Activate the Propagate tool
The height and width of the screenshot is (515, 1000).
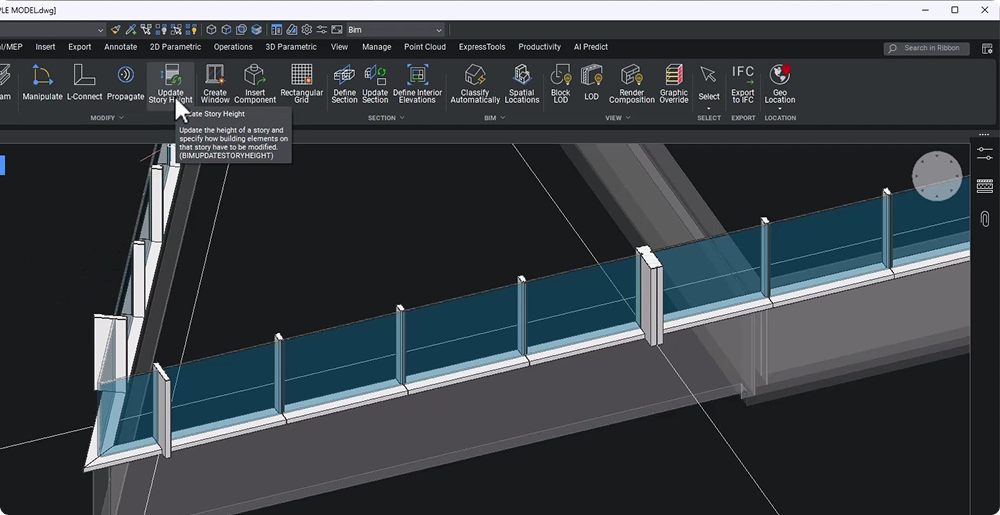click(125, 82)
